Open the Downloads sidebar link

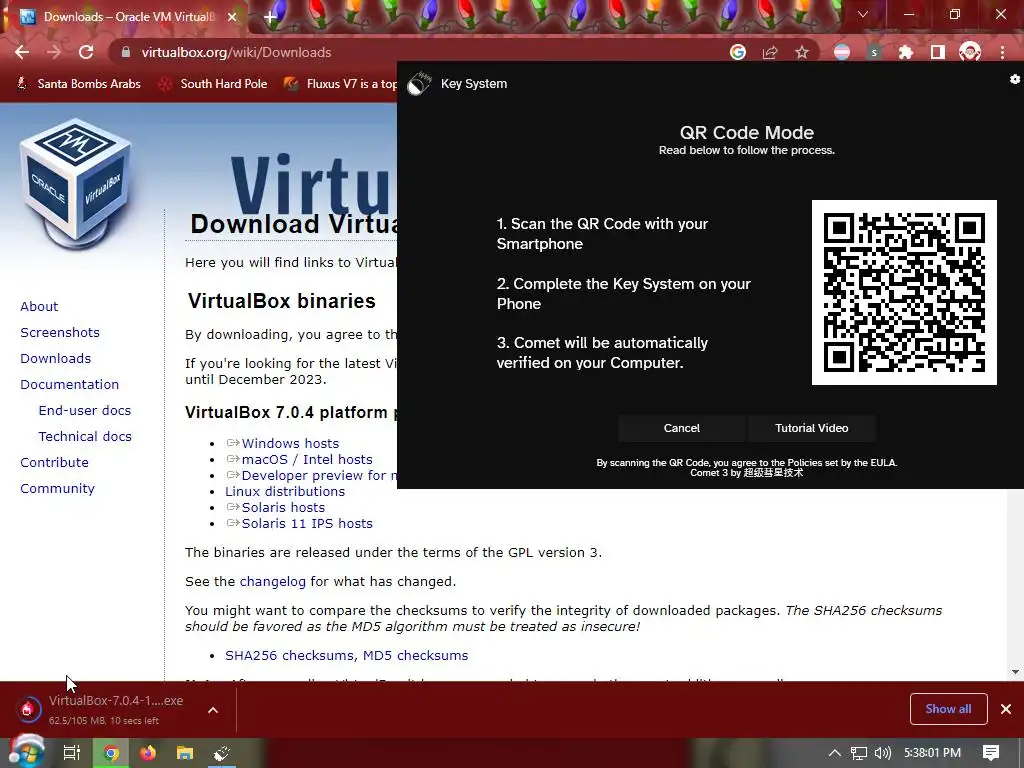point(56,359)
